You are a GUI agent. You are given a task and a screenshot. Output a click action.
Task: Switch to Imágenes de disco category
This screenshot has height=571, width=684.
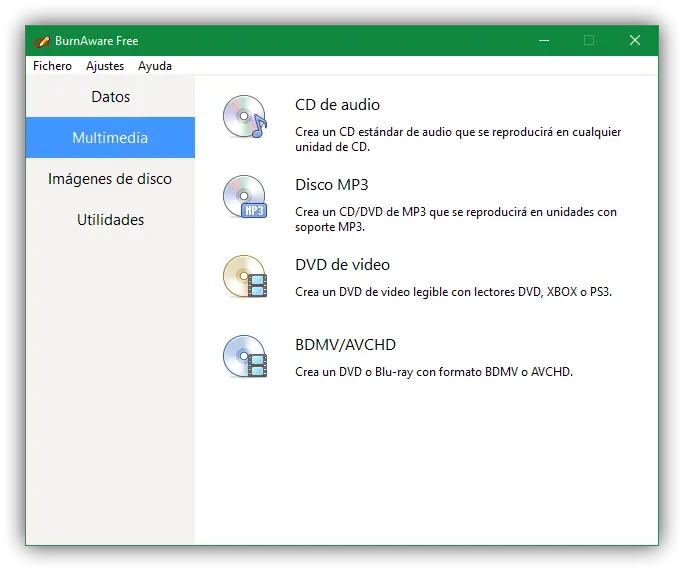110,178
